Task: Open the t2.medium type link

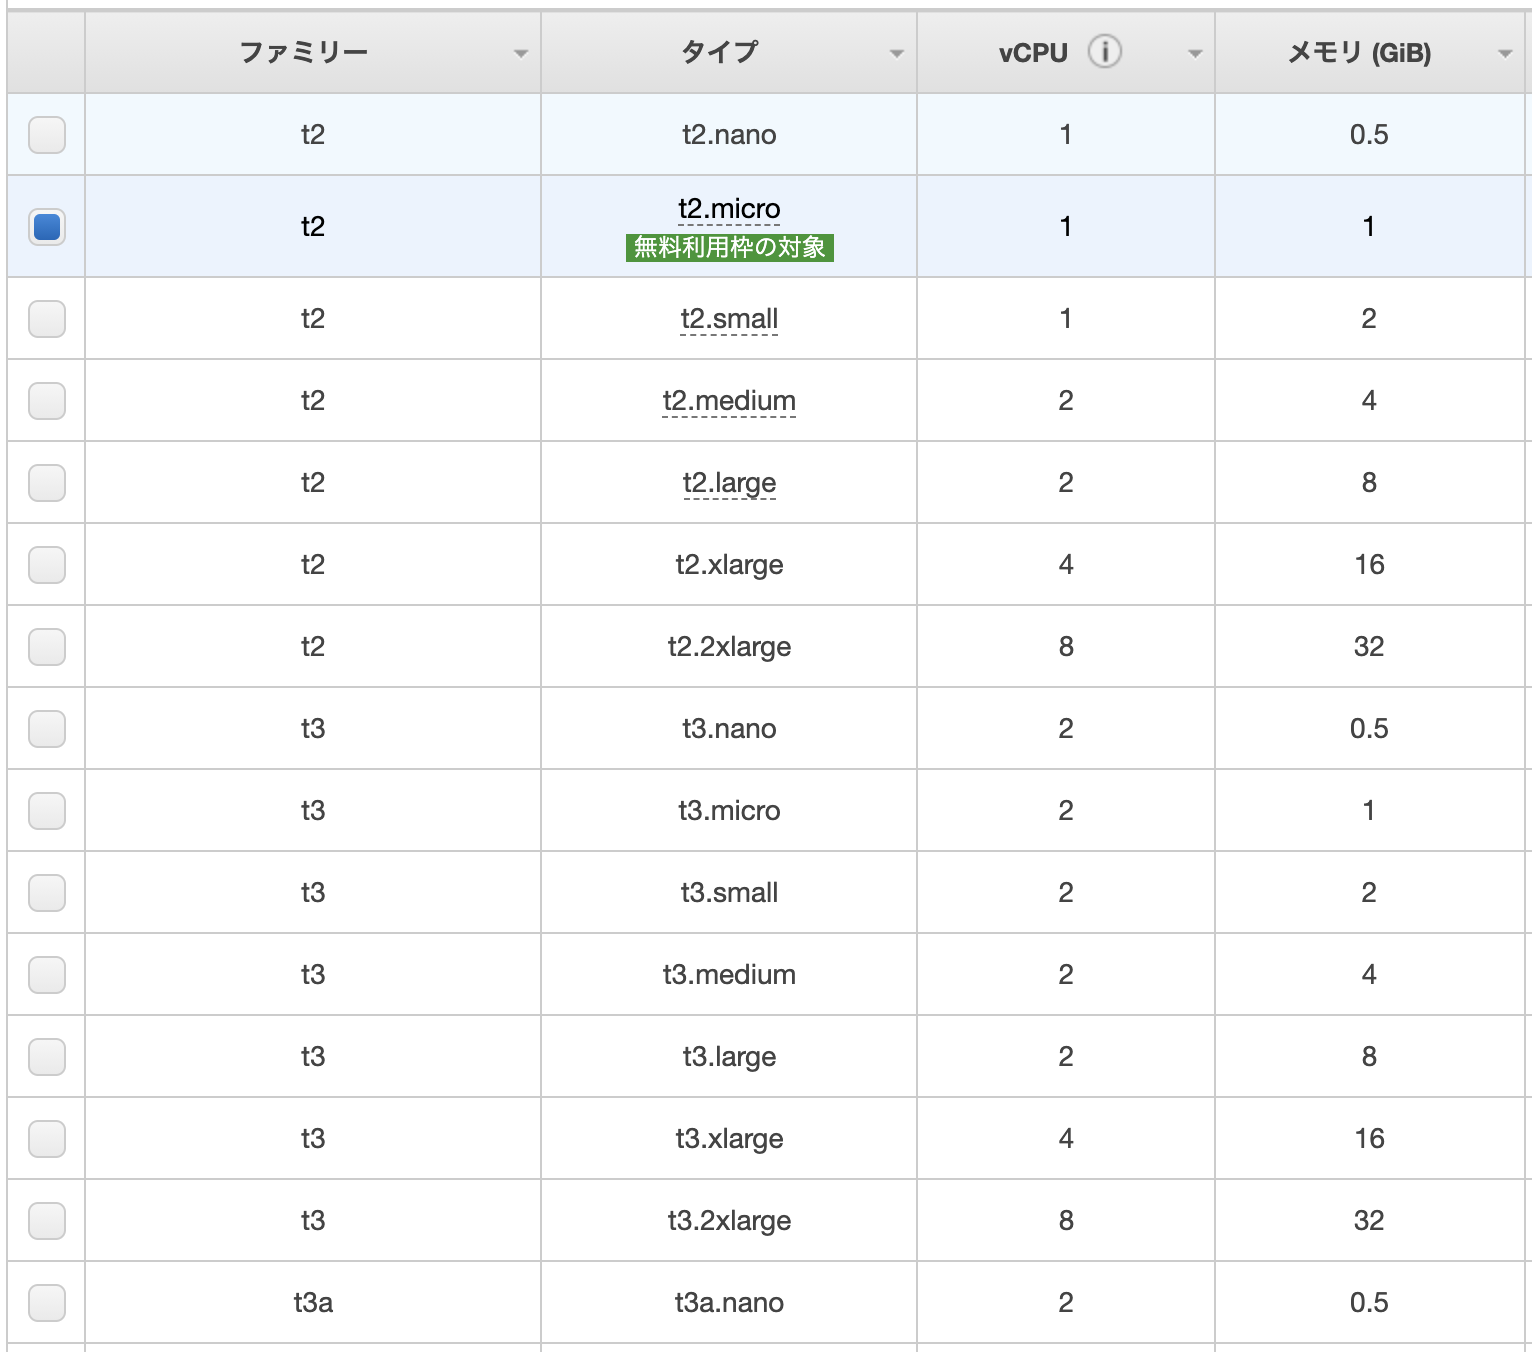Action: [729, 401]
